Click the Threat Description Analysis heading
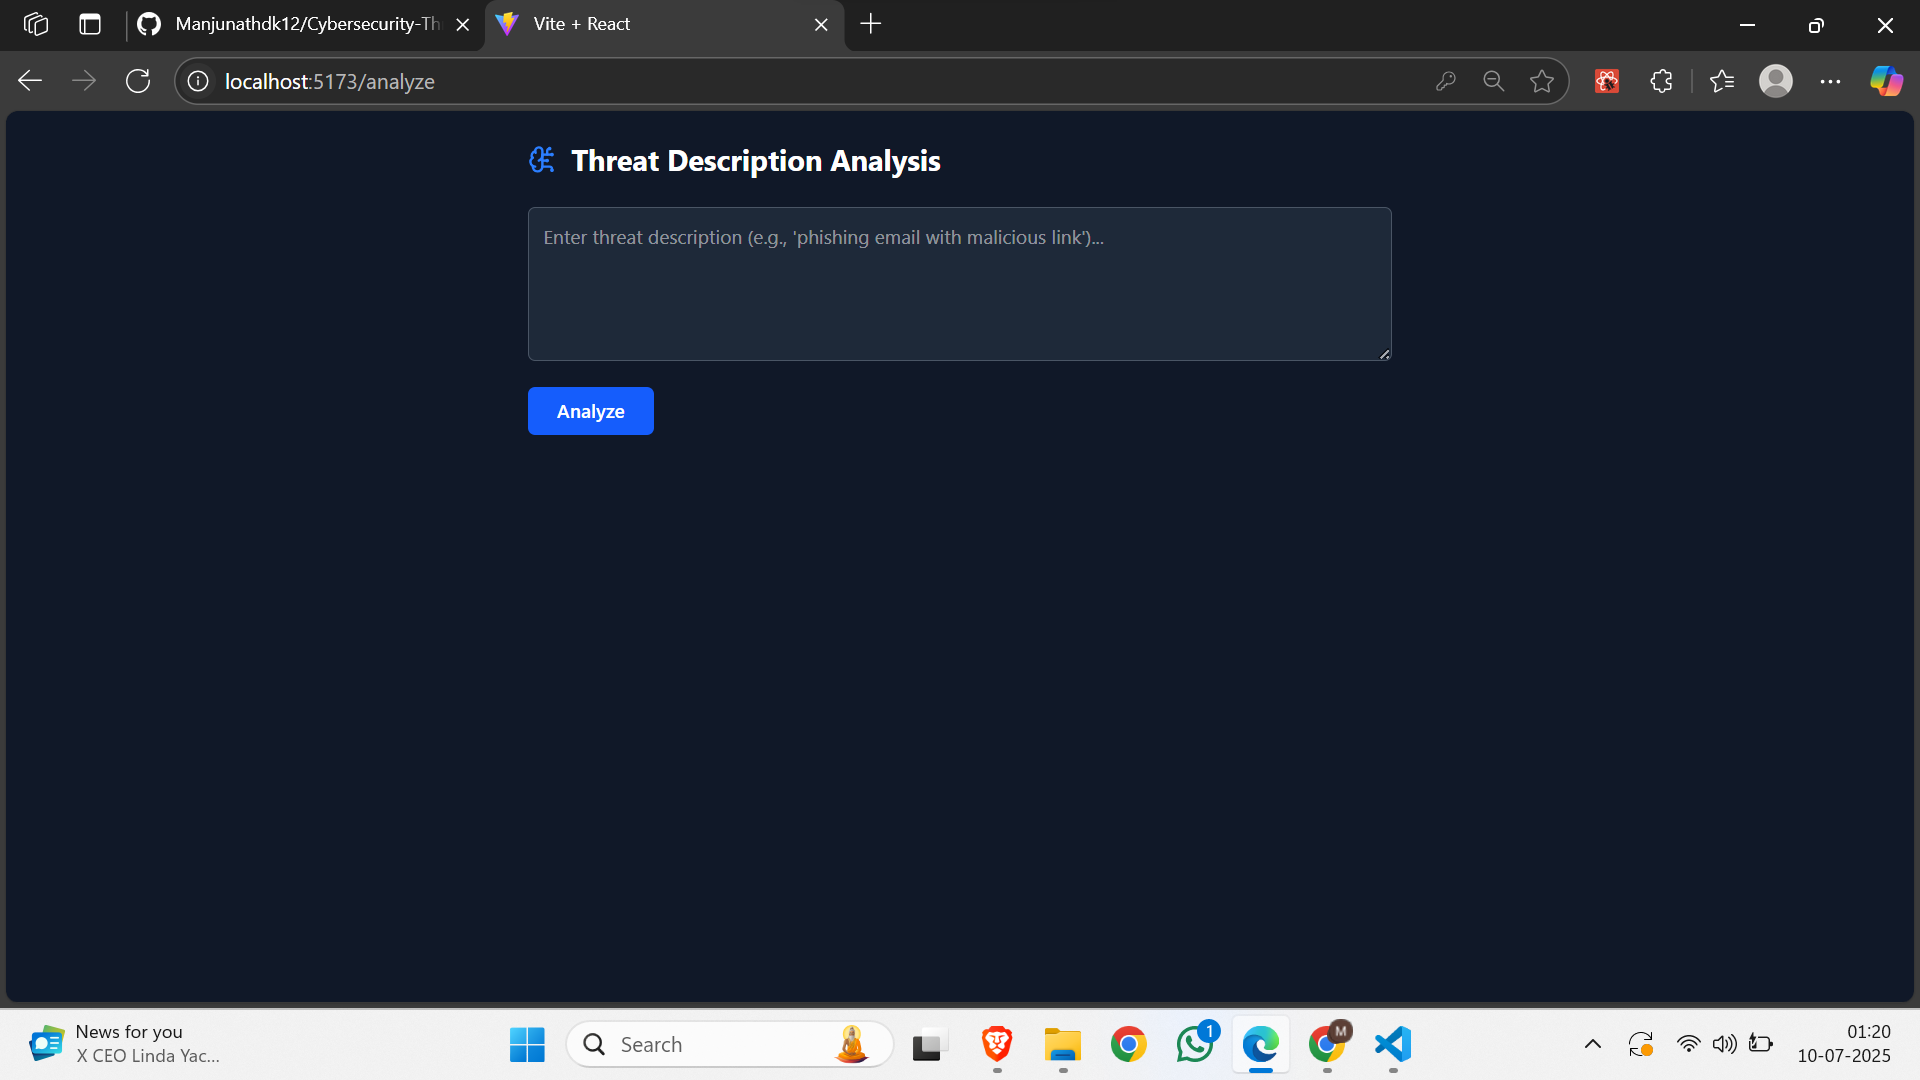 click(755, 161)
